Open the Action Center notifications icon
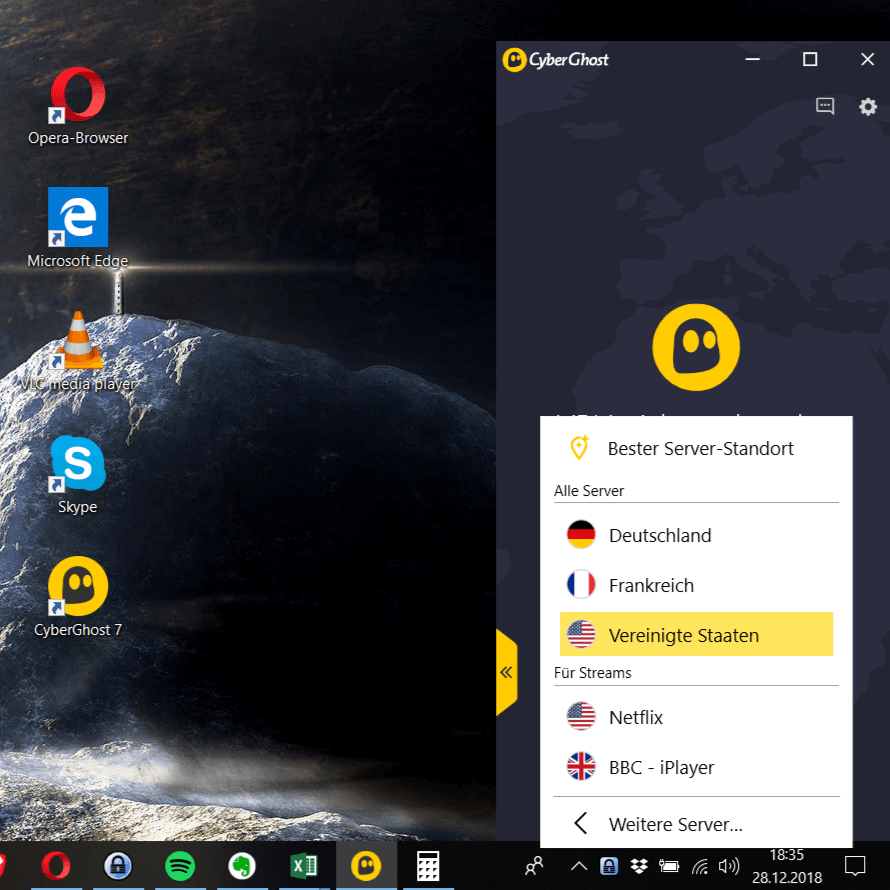Image resolution: width=890 pixels, height=890 pixels. tap(855, 866)
